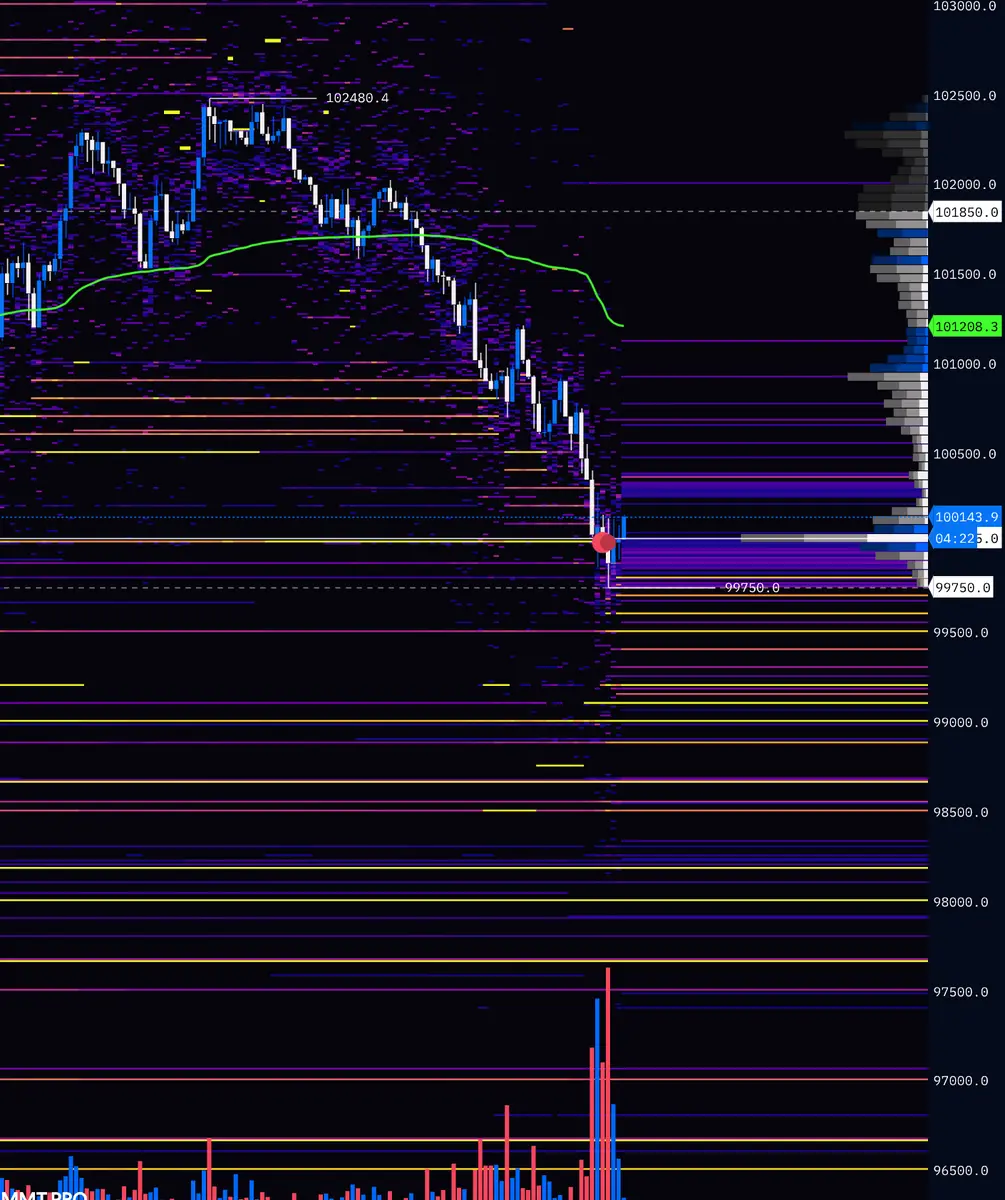The height and width of the screenshot is (1200, 1005).
Task: Click the 98500.0 axis price label
Action: click(961, 812)
